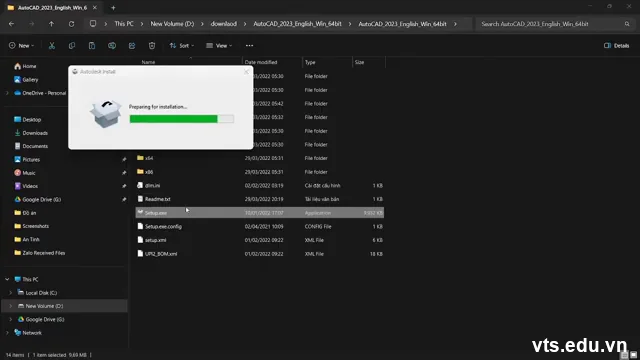Click the Copy toolbar icon
Screen dimensions: 640x360
[72, 46]
